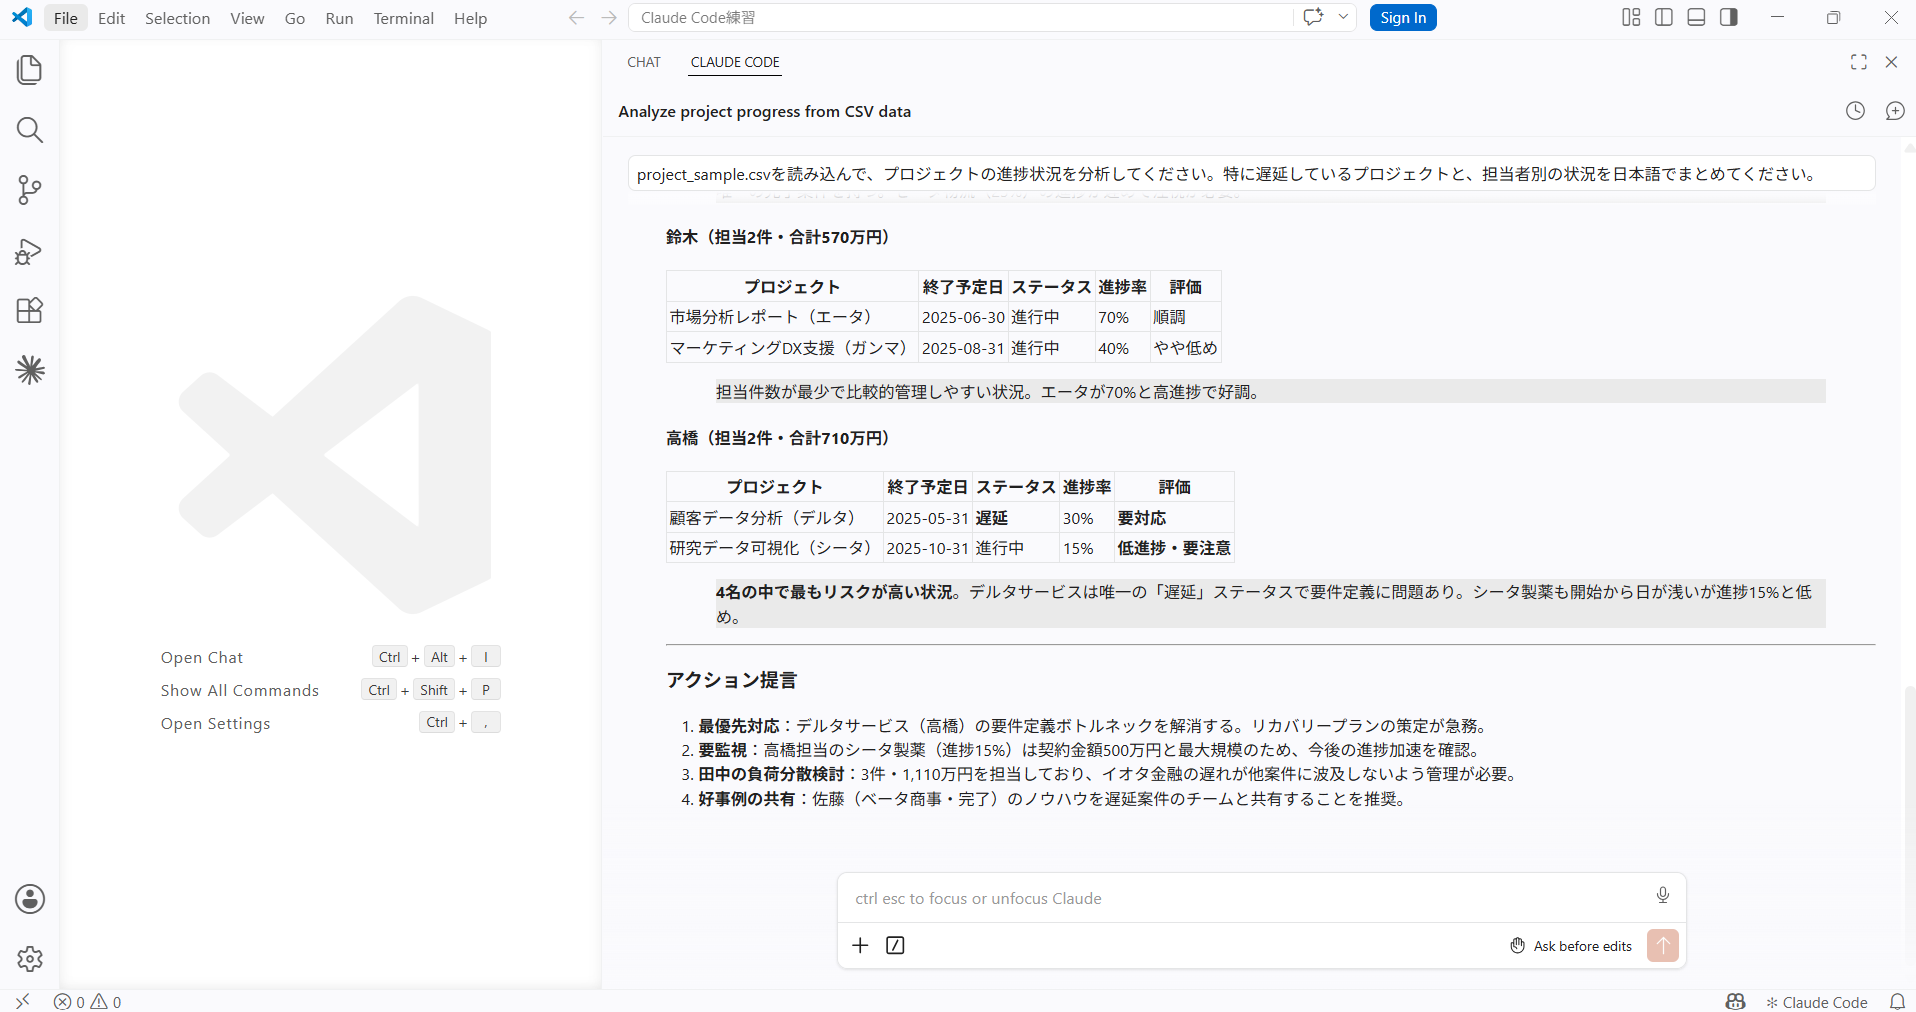Close the Claude Code side panel

click(x=1891, y=62)
